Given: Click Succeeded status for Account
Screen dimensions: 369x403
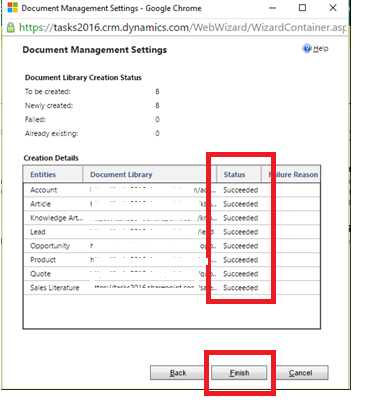Looking at the screenshot, I should pyautogui.click(x=241, y=190).
